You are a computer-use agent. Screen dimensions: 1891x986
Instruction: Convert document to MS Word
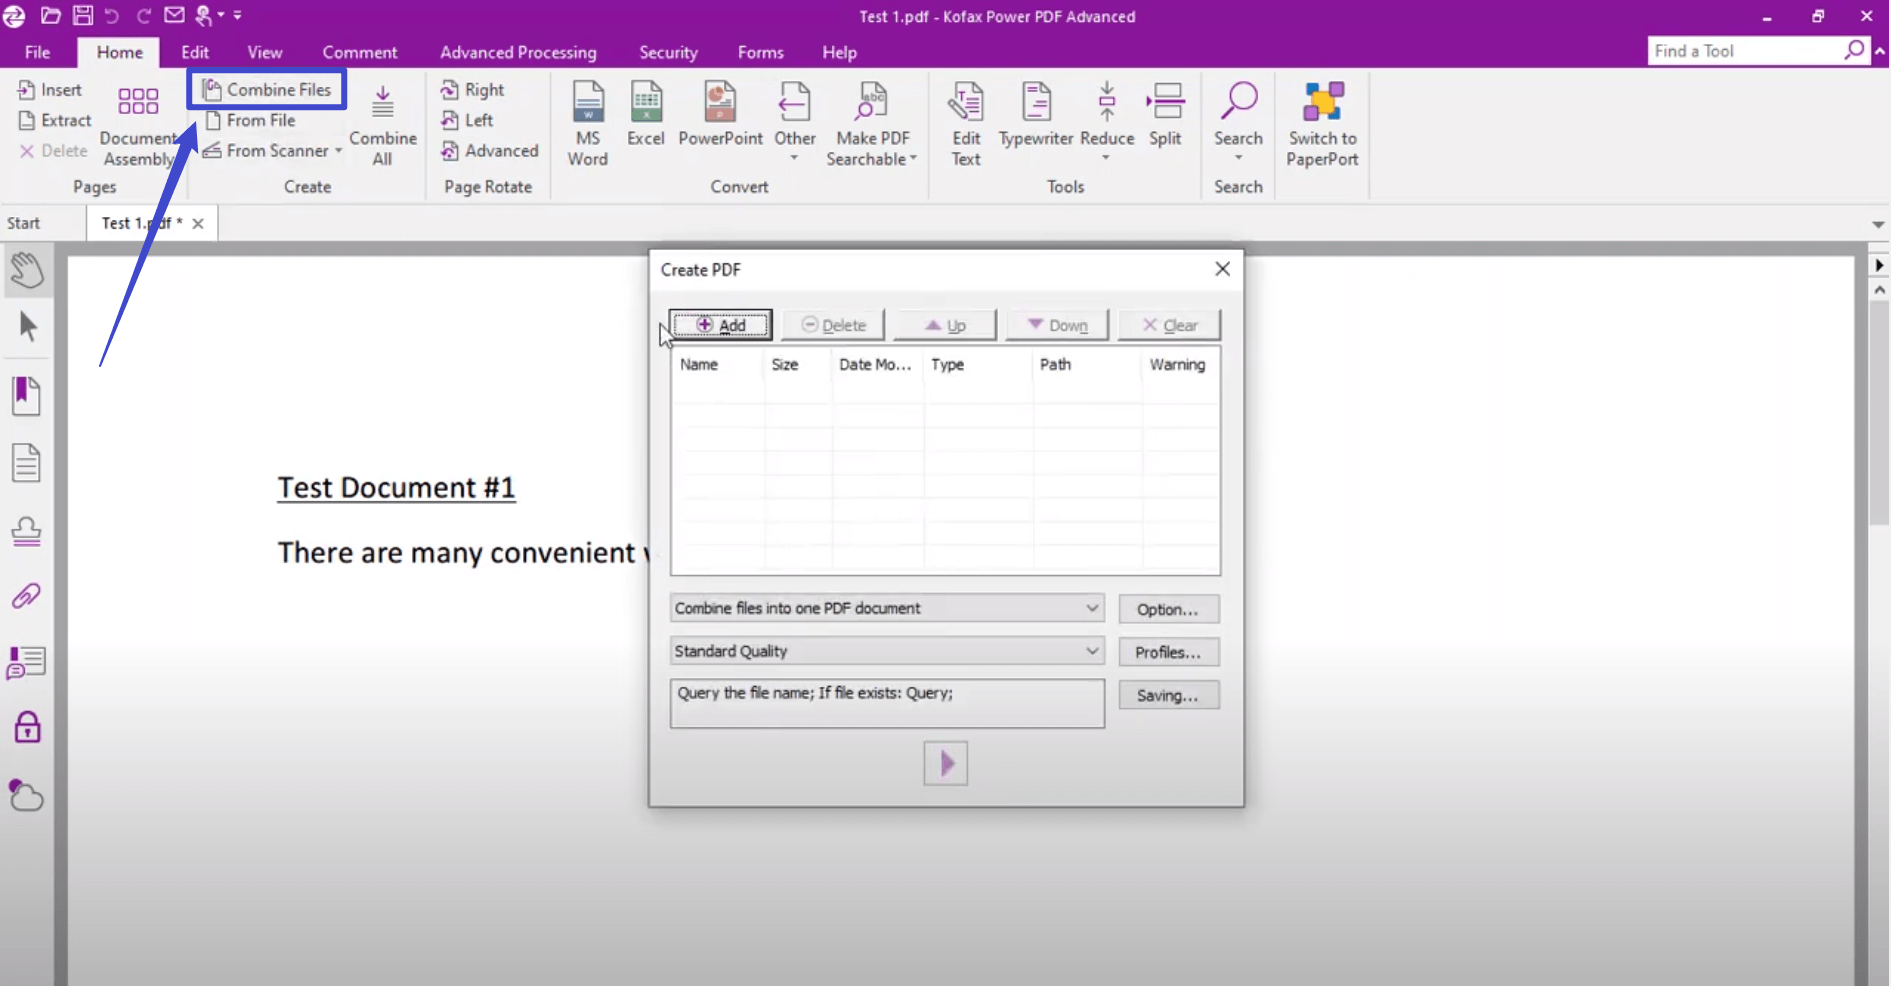click(x=588, y=120)
